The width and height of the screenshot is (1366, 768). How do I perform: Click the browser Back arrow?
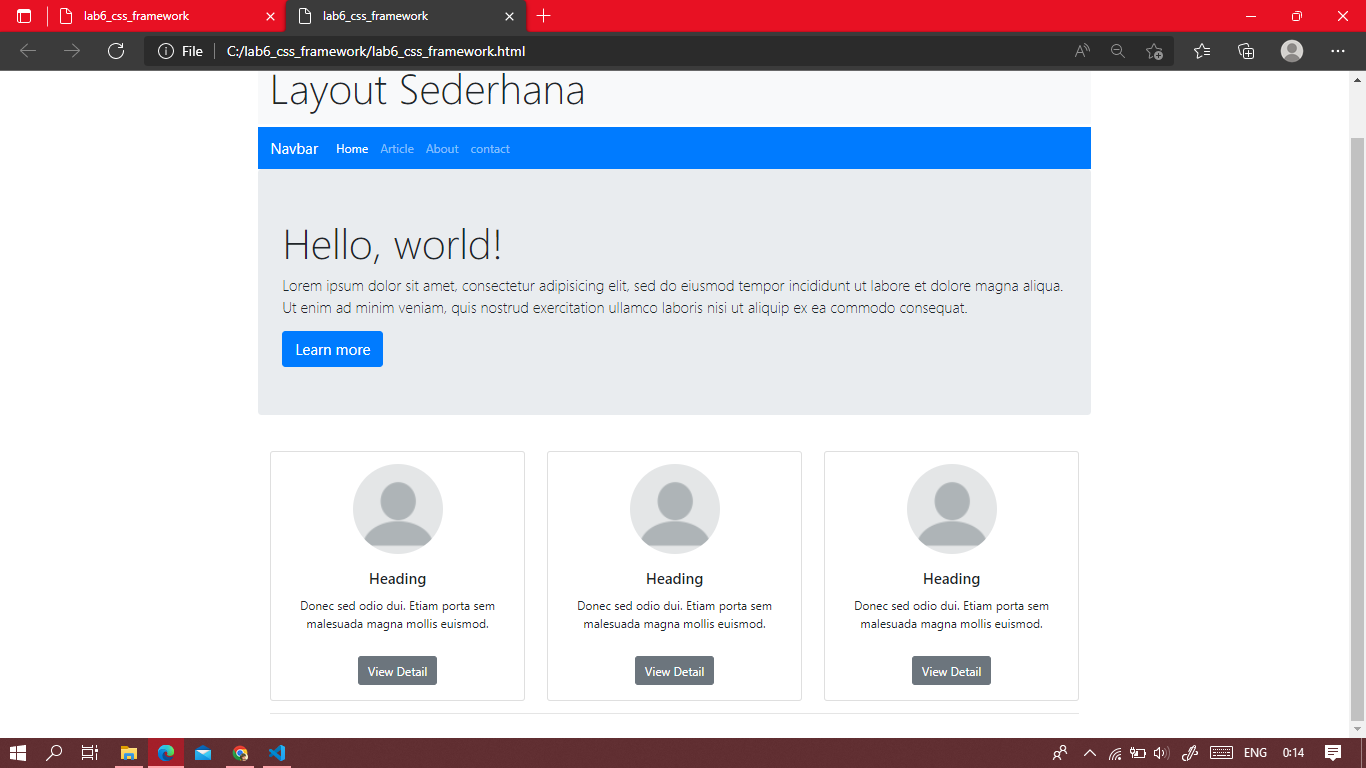tap(28, 51)
